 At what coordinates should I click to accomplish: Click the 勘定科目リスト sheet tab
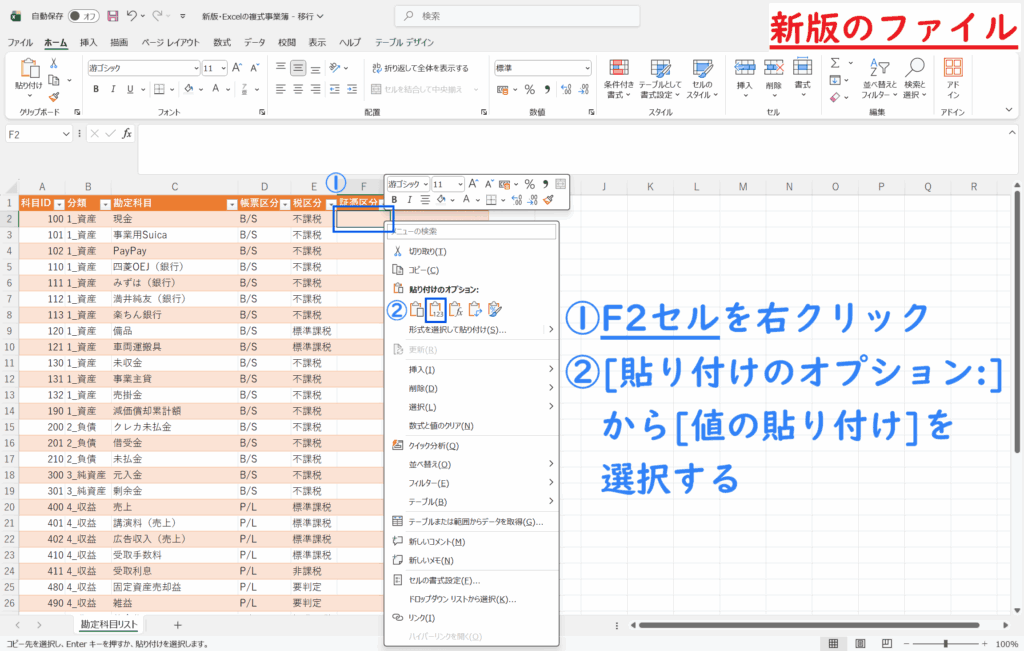tap(109, 624)
